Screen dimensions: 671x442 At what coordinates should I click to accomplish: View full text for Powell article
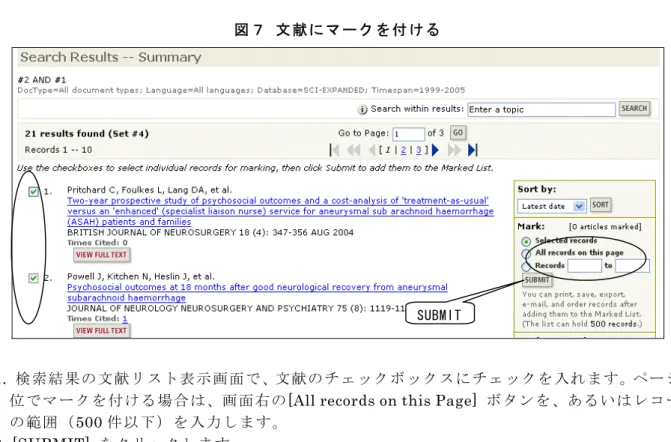[102, 331]
